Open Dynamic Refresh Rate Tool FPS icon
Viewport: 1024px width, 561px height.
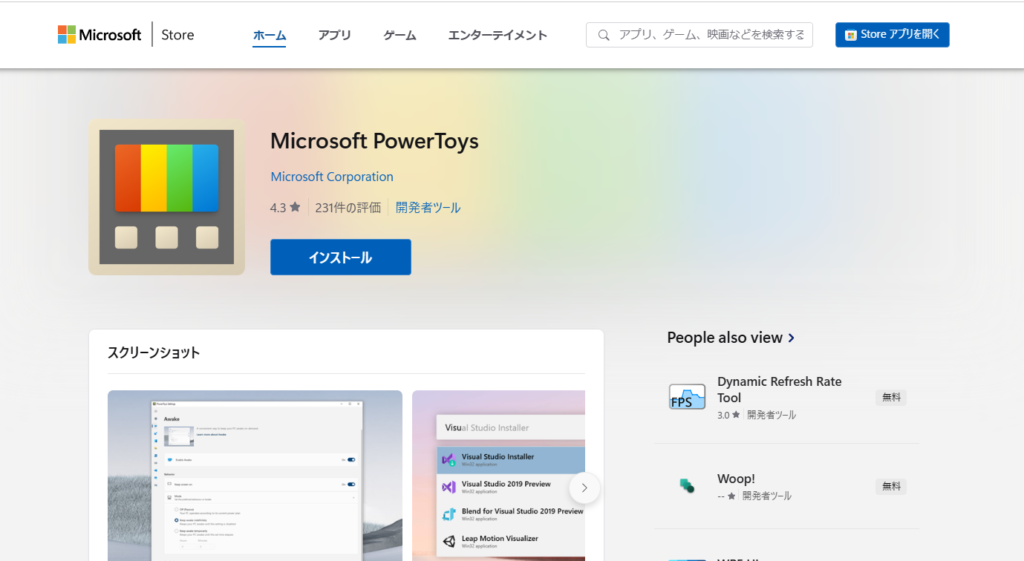(x=687, y=397)
